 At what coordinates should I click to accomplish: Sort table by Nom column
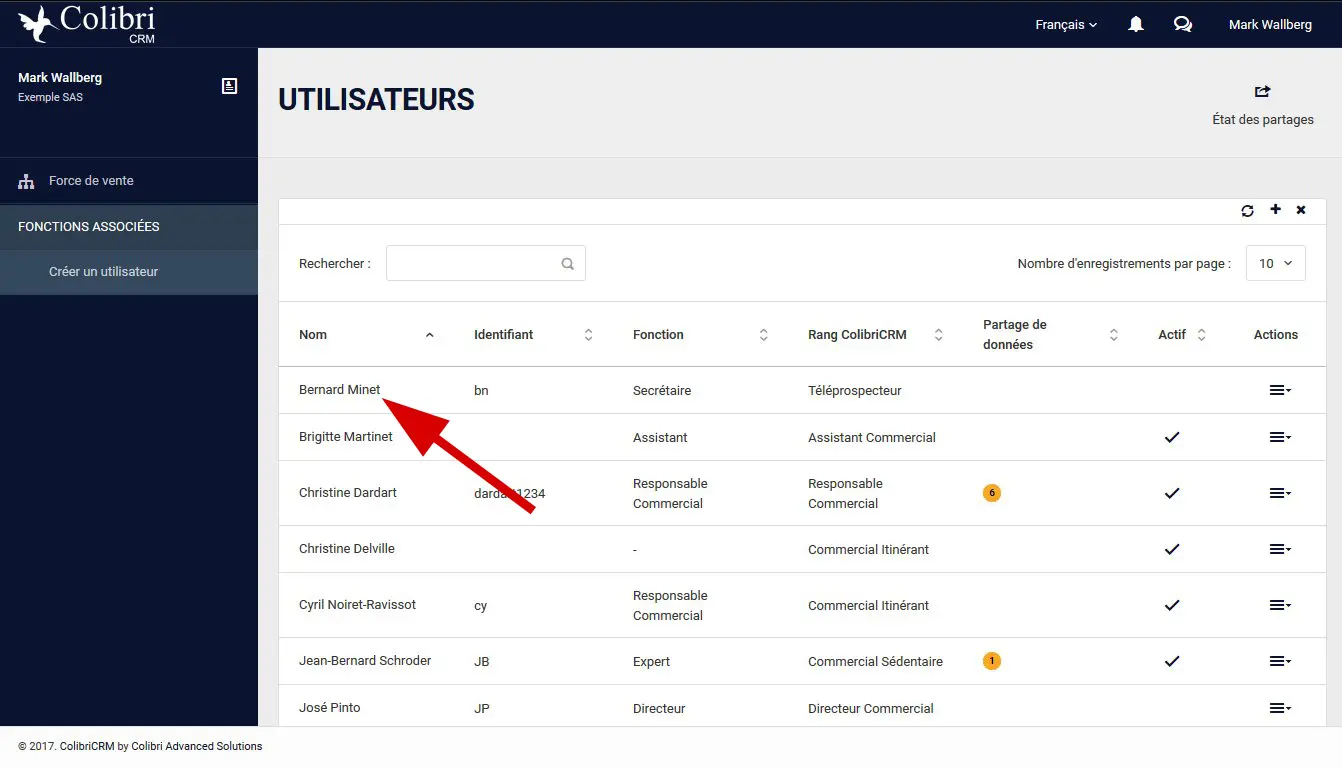pos(366,335)
